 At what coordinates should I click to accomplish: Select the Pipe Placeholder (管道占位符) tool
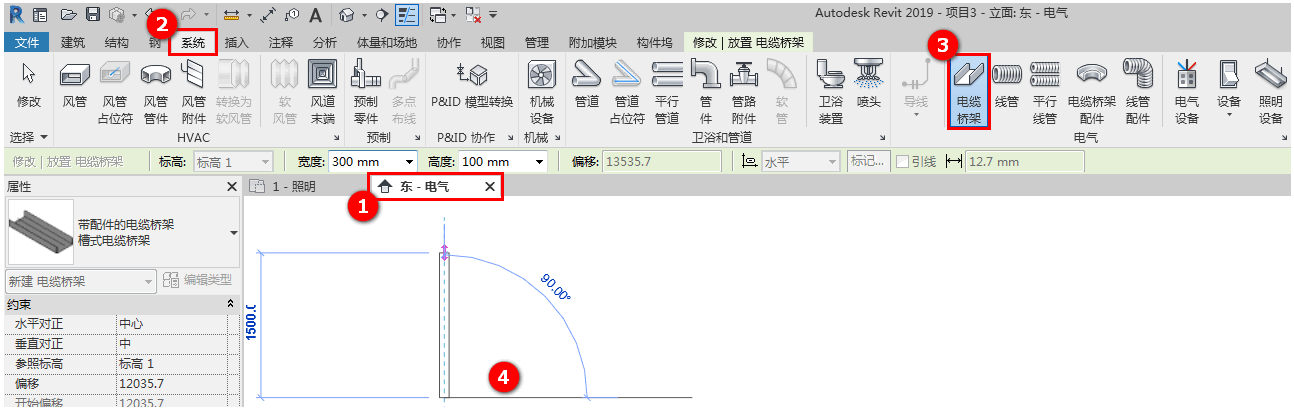click(x=627, y=91)
